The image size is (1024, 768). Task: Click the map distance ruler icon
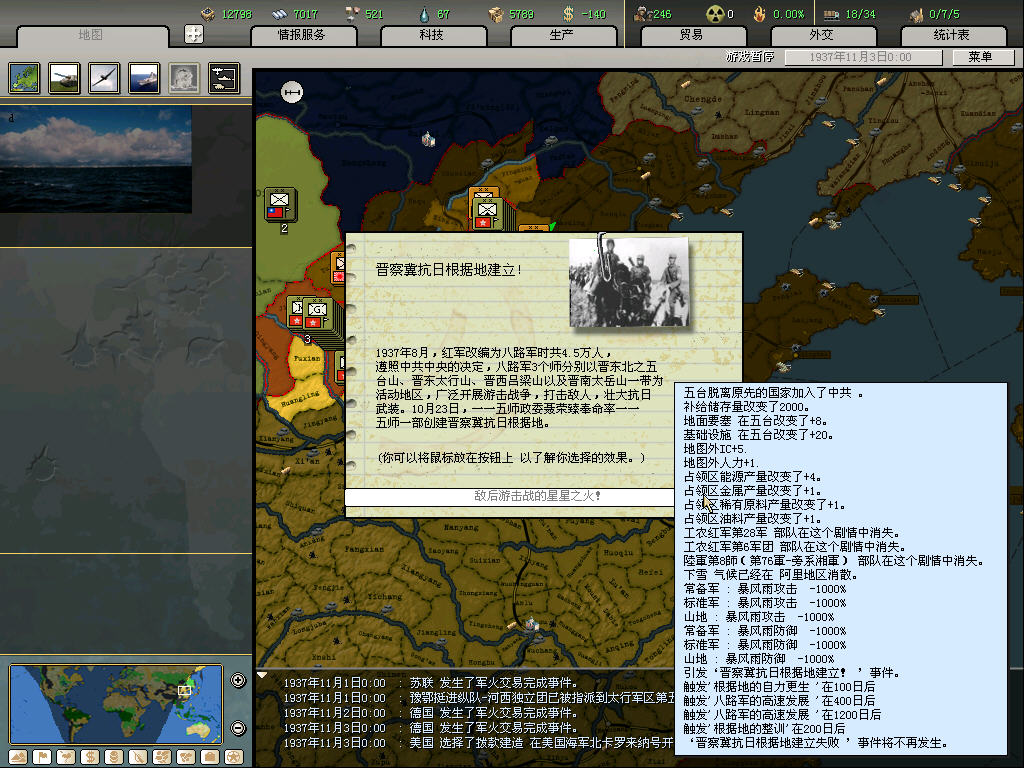(x=292, y=93)
